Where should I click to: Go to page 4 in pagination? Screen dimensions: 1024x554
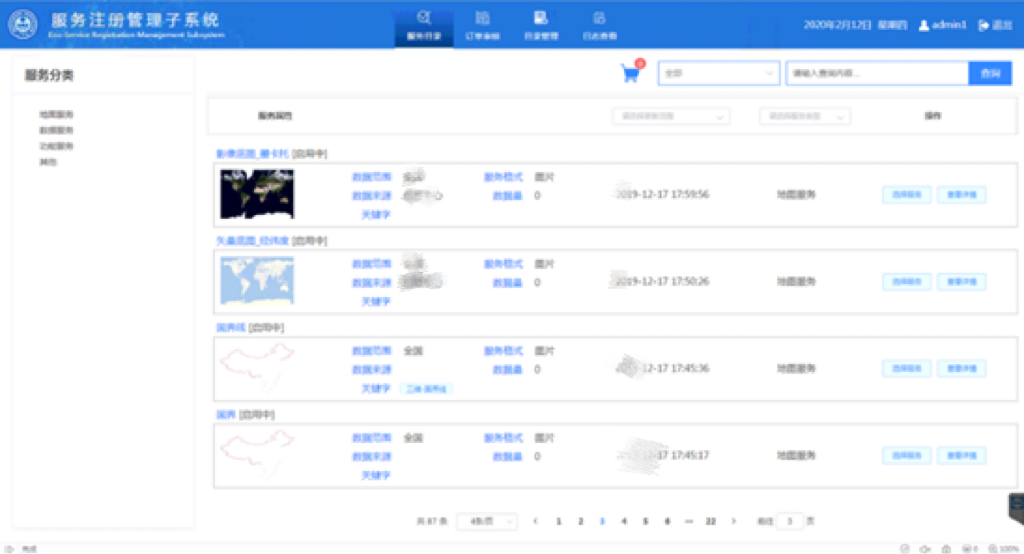[x=624, y=521]
